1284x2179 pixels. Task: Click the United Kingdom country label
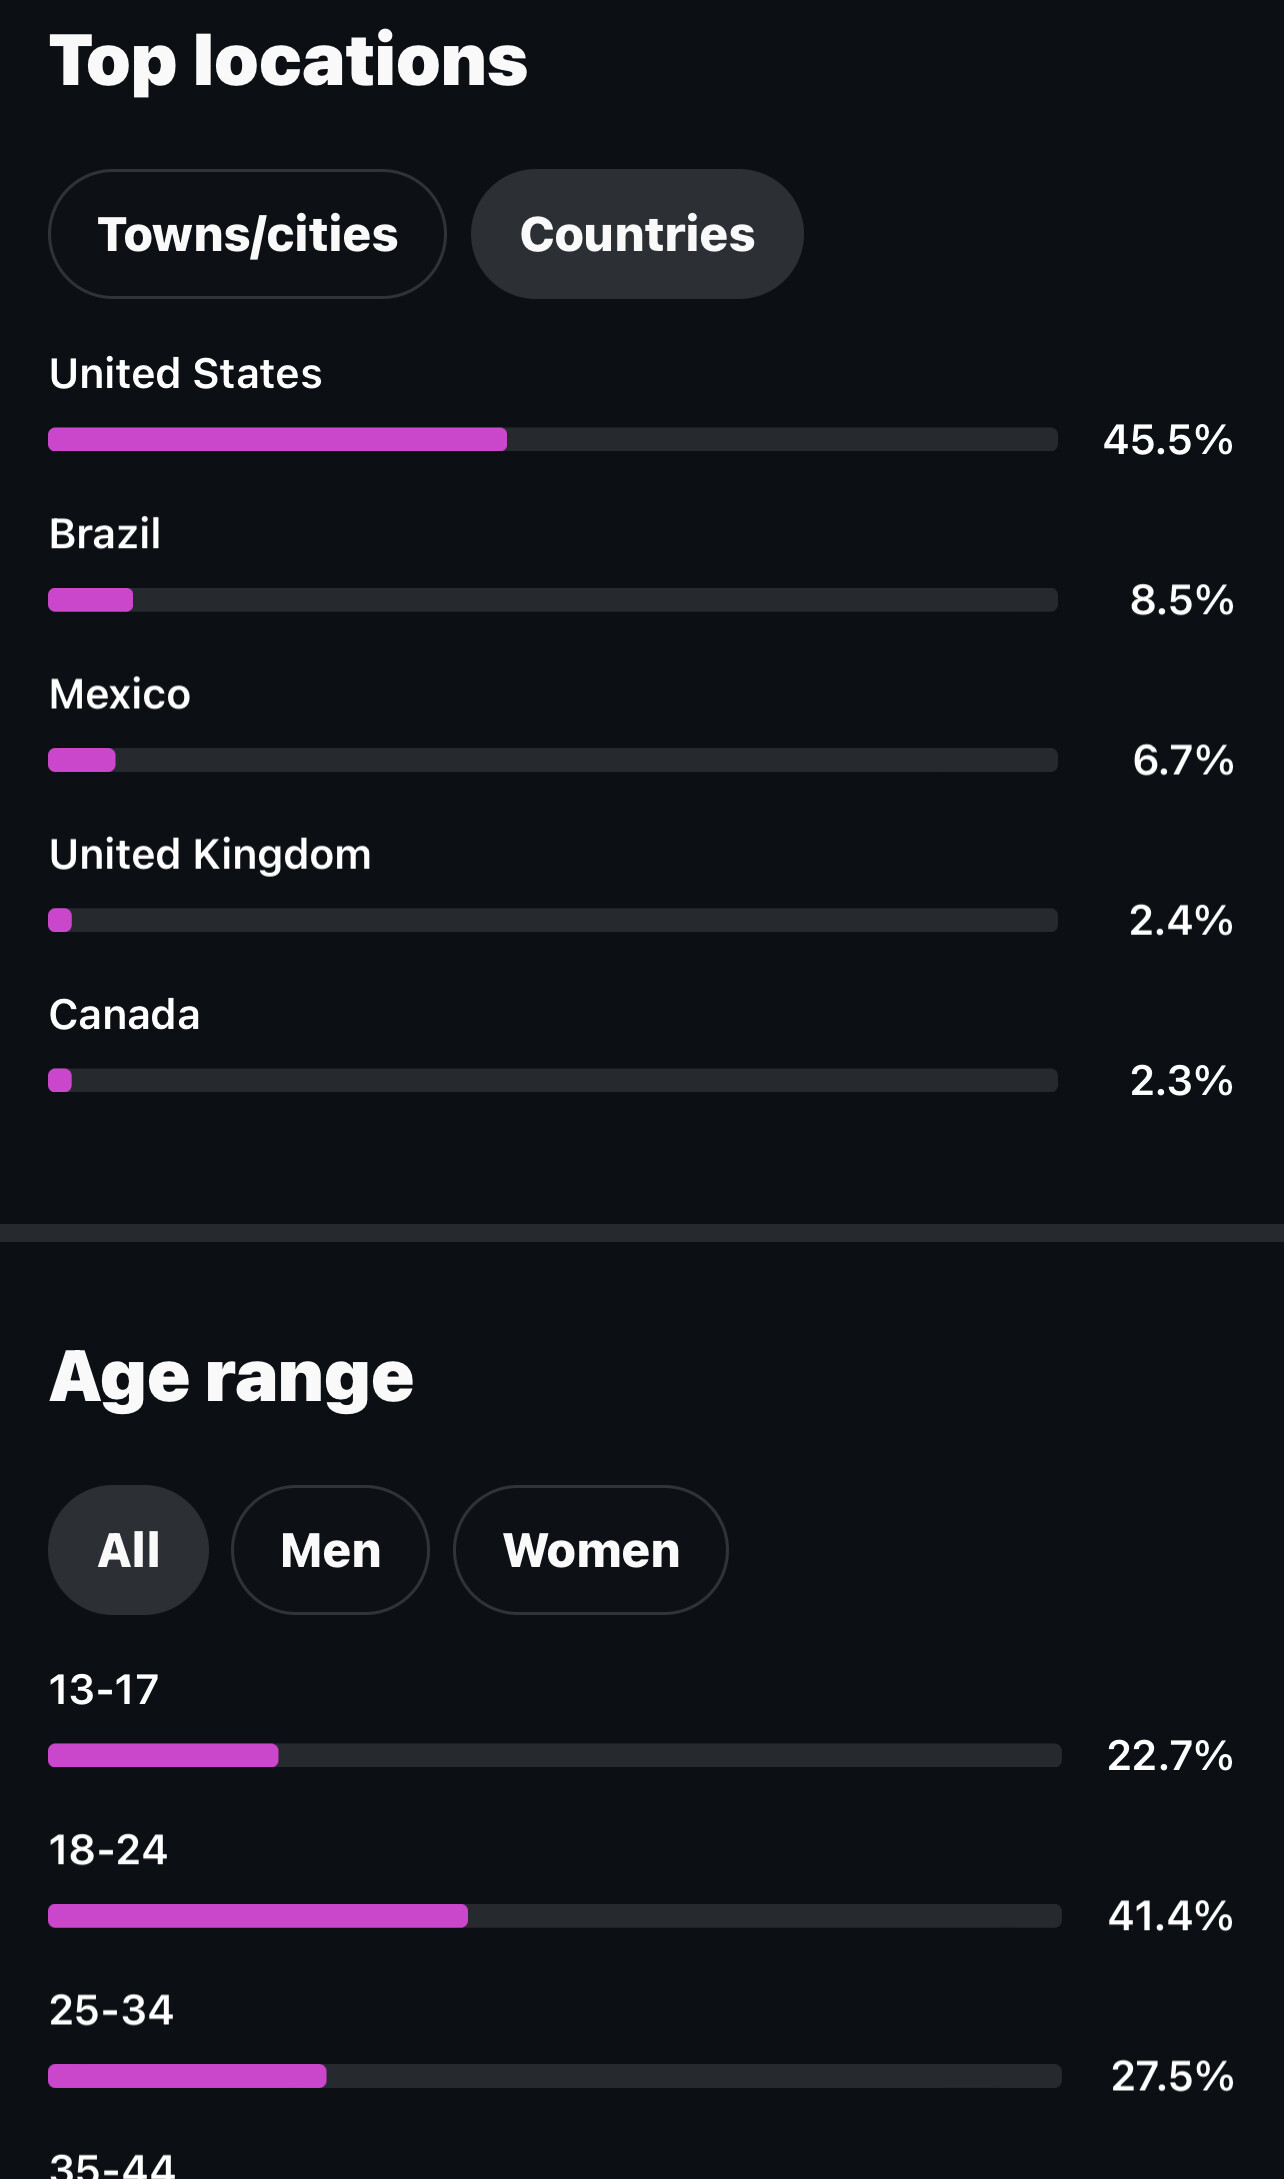pos(210,855)
